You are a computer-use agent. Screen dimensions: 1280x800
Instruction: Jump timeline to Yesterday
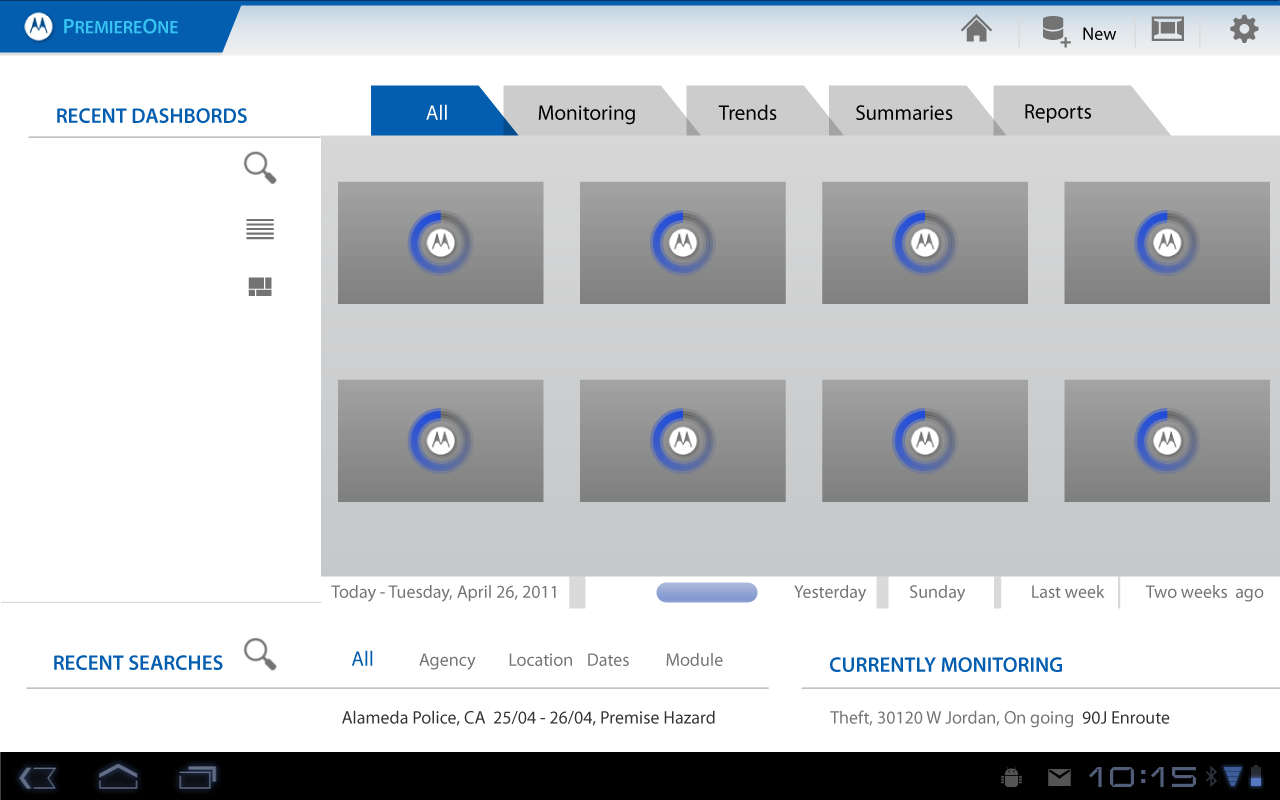tap(830, 592)
